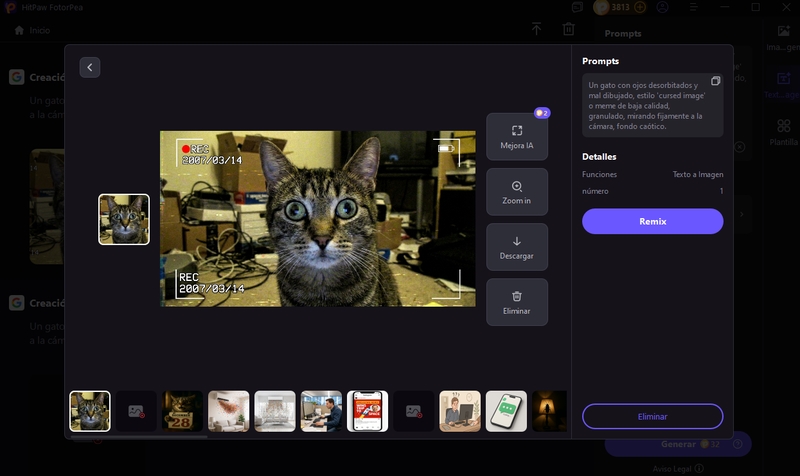
Task: Copy the prompt text using the copy icon
Action: click(715, 81)
